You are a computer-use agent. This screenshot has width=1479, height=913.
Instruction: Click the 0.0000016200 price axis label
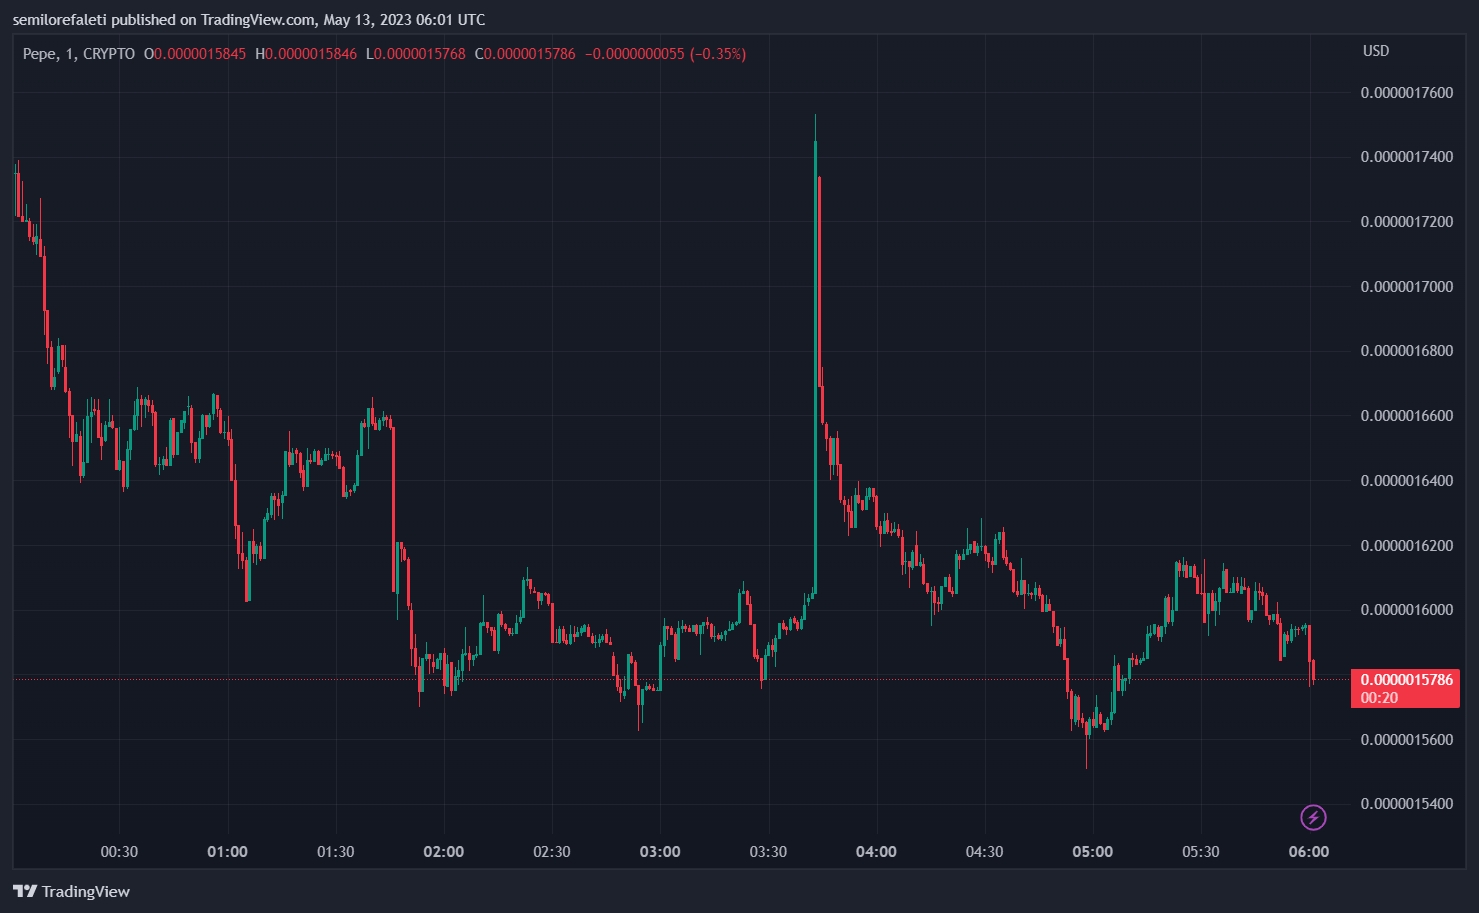[1407, 546]
